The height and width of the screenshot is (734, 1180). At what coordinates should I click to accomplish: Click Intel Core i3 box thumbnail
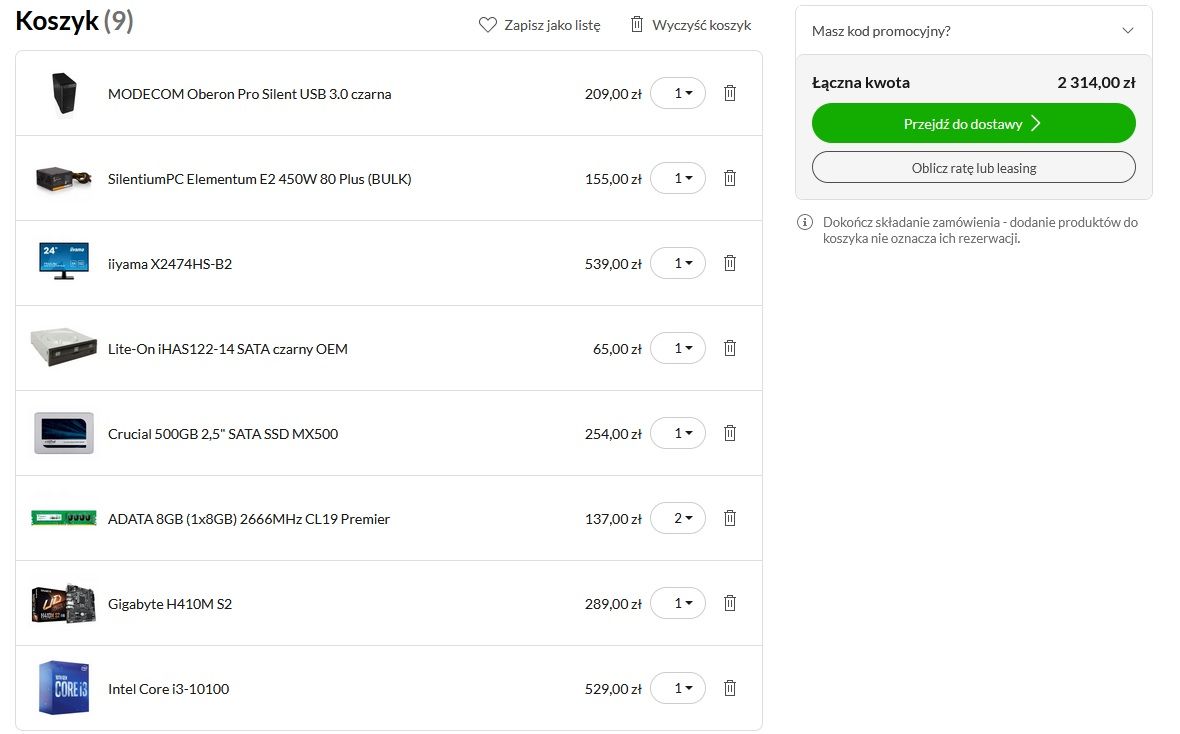click(64, 687)
